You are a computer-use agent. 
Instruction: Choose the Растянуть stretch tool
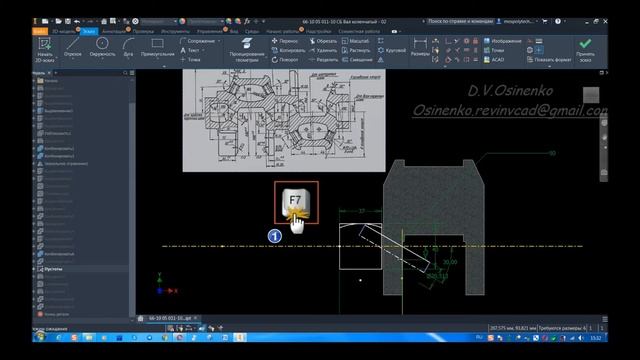tap(356, 50)
